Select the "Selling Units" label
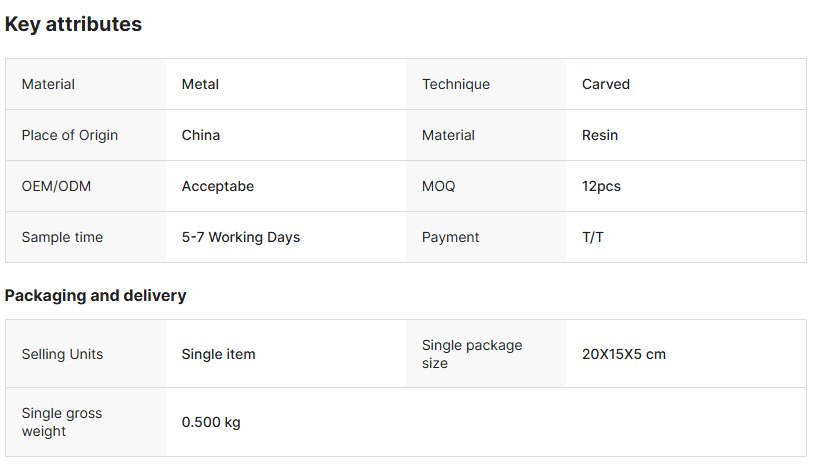Screen dimensions: 816x471 coord(62,354)
